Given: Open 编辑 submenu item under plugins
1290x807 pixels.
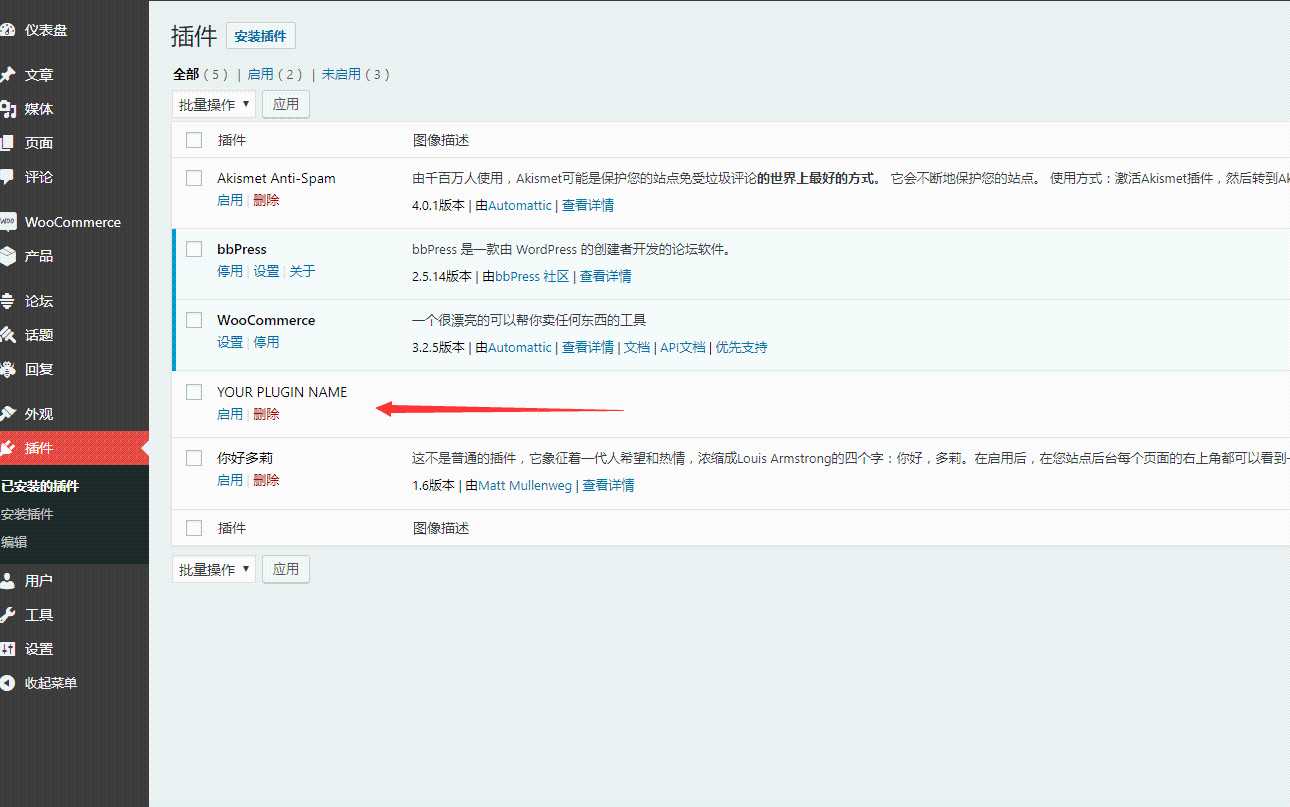Looking at the screenshot, I should 14,542.
